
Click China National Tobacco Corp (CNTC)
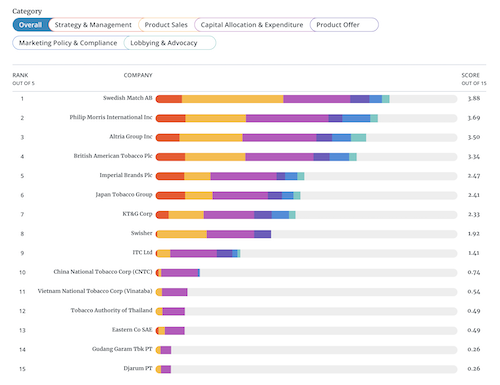point(103,272)
